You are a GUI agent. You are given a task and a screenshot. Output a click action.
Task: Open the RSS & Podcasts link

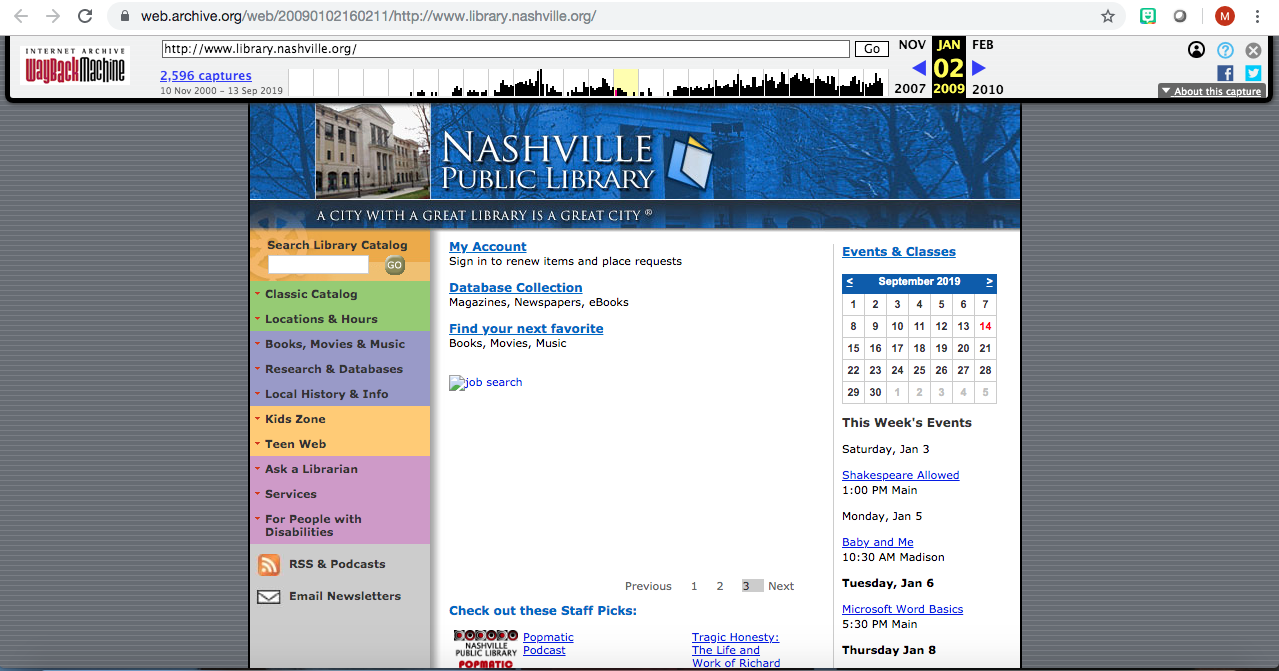[x=337, y=564]
